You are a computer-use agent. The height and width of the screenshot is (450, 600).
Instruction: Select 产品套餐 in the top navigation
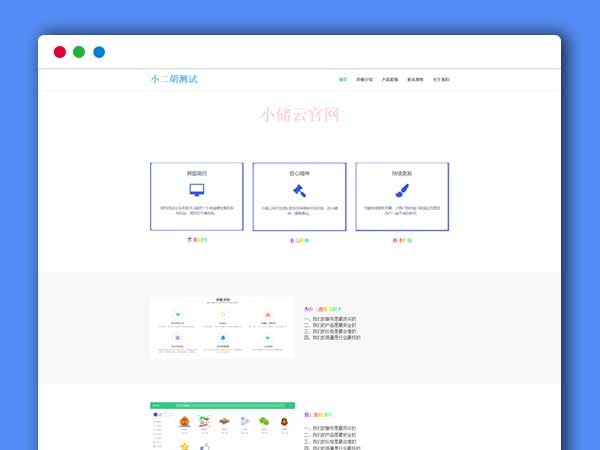(390, 79)
